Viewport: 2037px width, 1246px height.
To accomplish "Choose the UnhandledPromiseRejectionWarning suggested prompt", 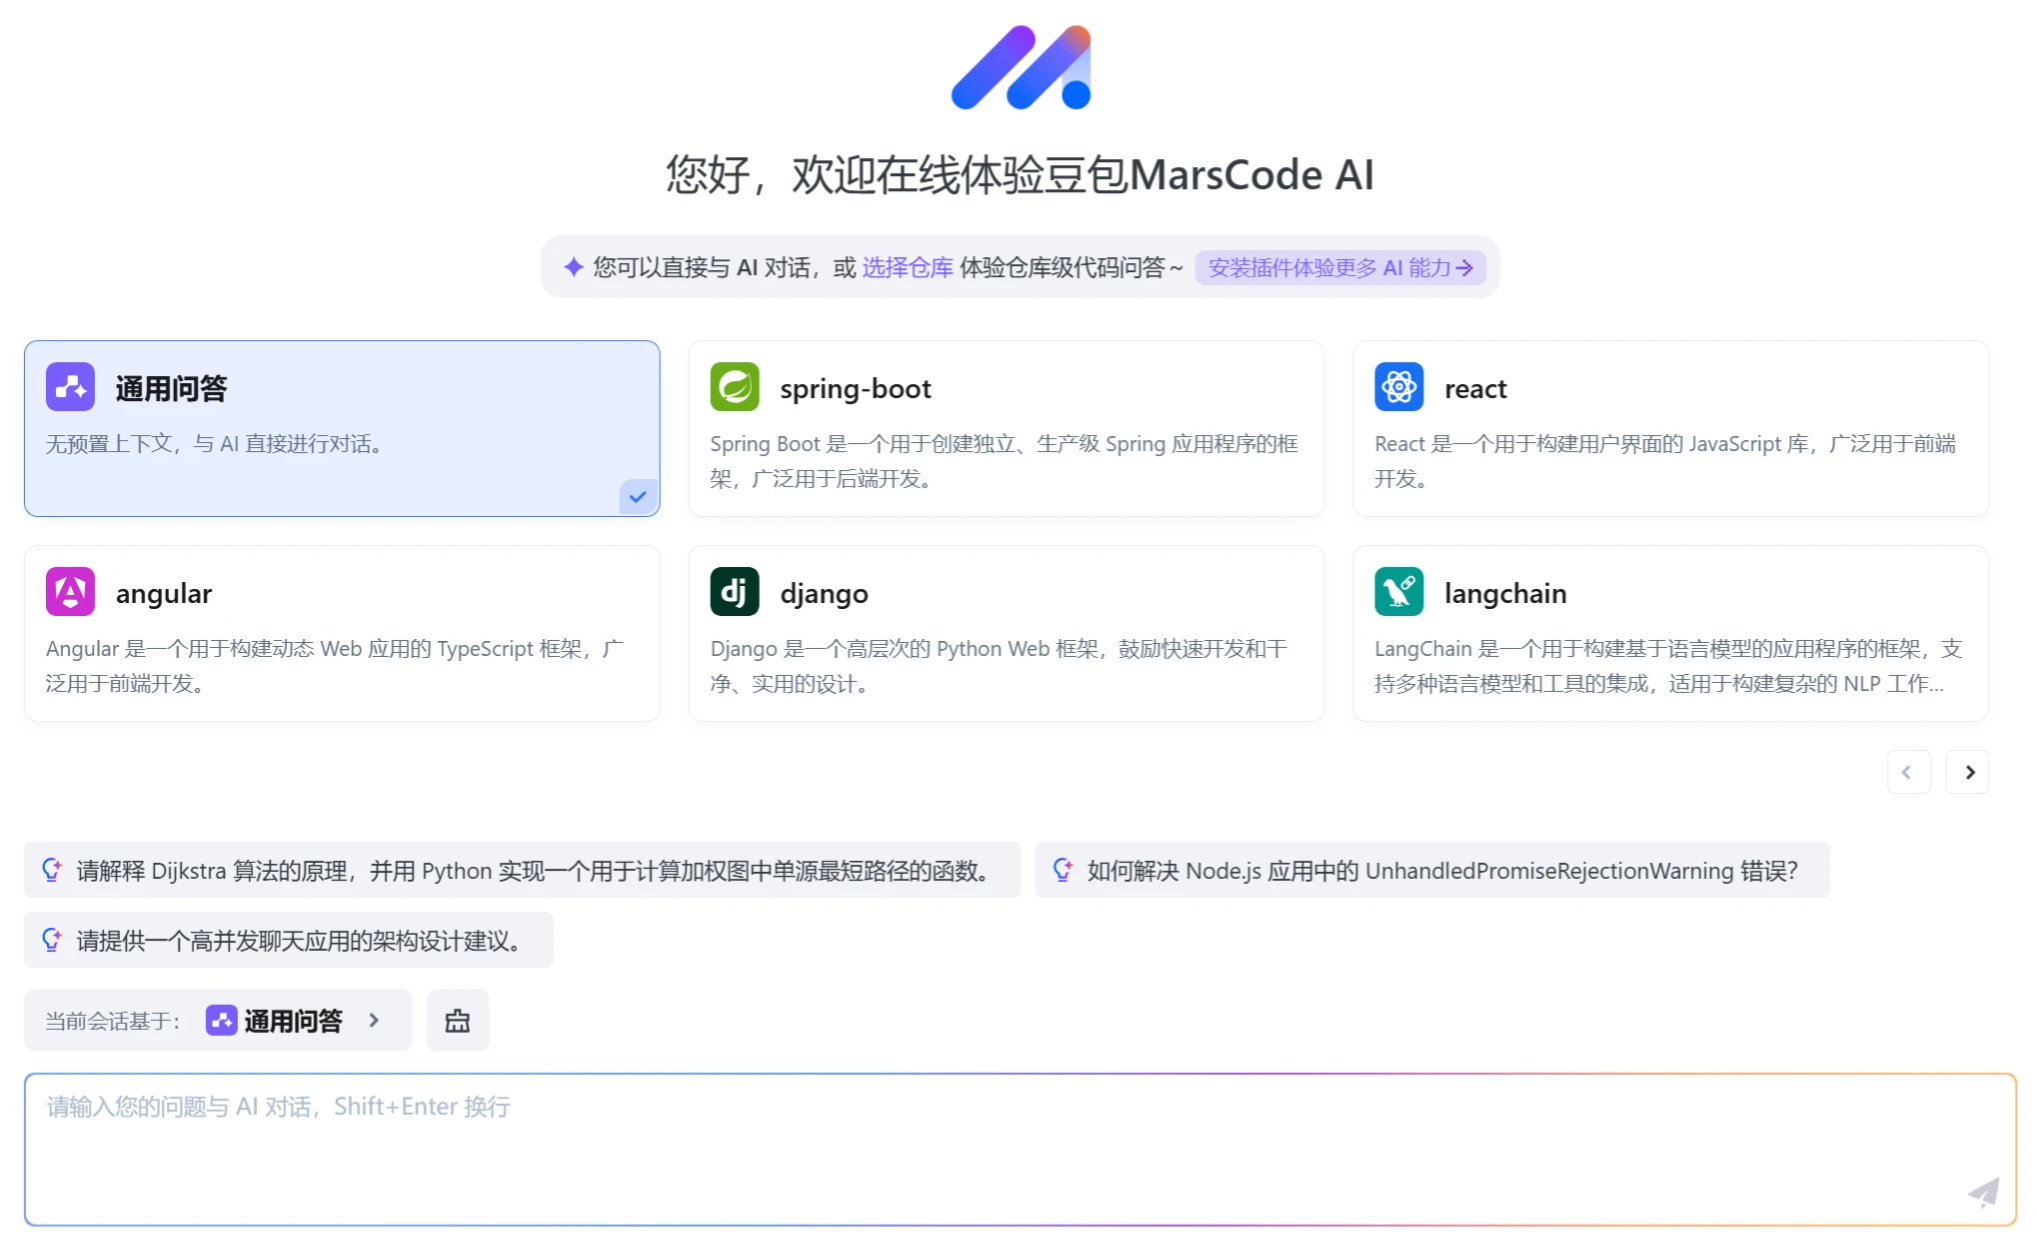I will click(x=1433, y=870).
